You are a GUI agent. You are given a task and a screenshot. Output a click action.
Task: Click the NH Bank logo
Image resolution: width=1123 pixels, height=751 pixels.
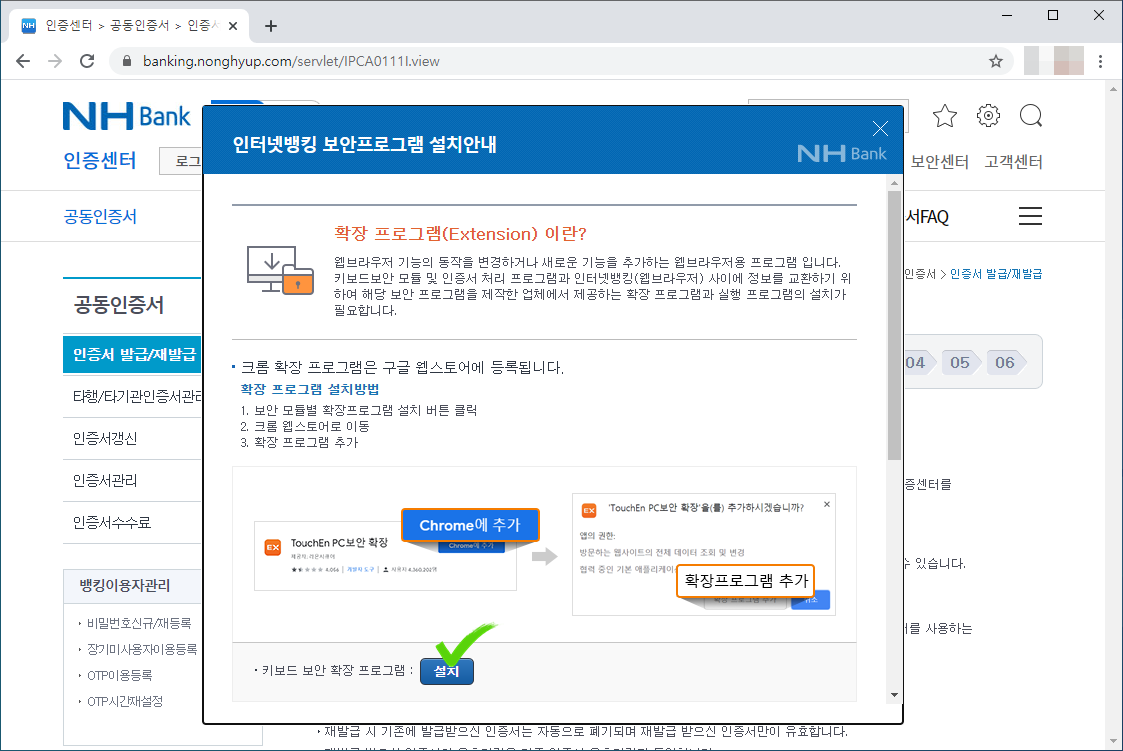(x=127, y=116)
